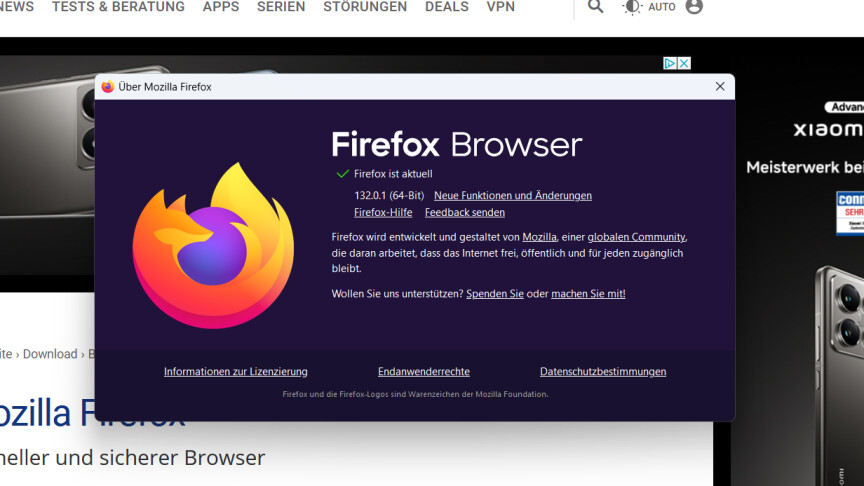
Task: Click the Advanced label in Xiaomi ad
Action: tap(844, 107)
